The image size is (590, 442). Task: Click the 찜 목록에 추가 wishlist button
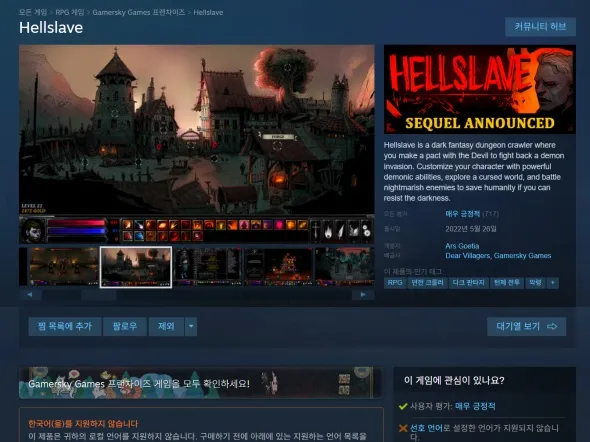65,326
